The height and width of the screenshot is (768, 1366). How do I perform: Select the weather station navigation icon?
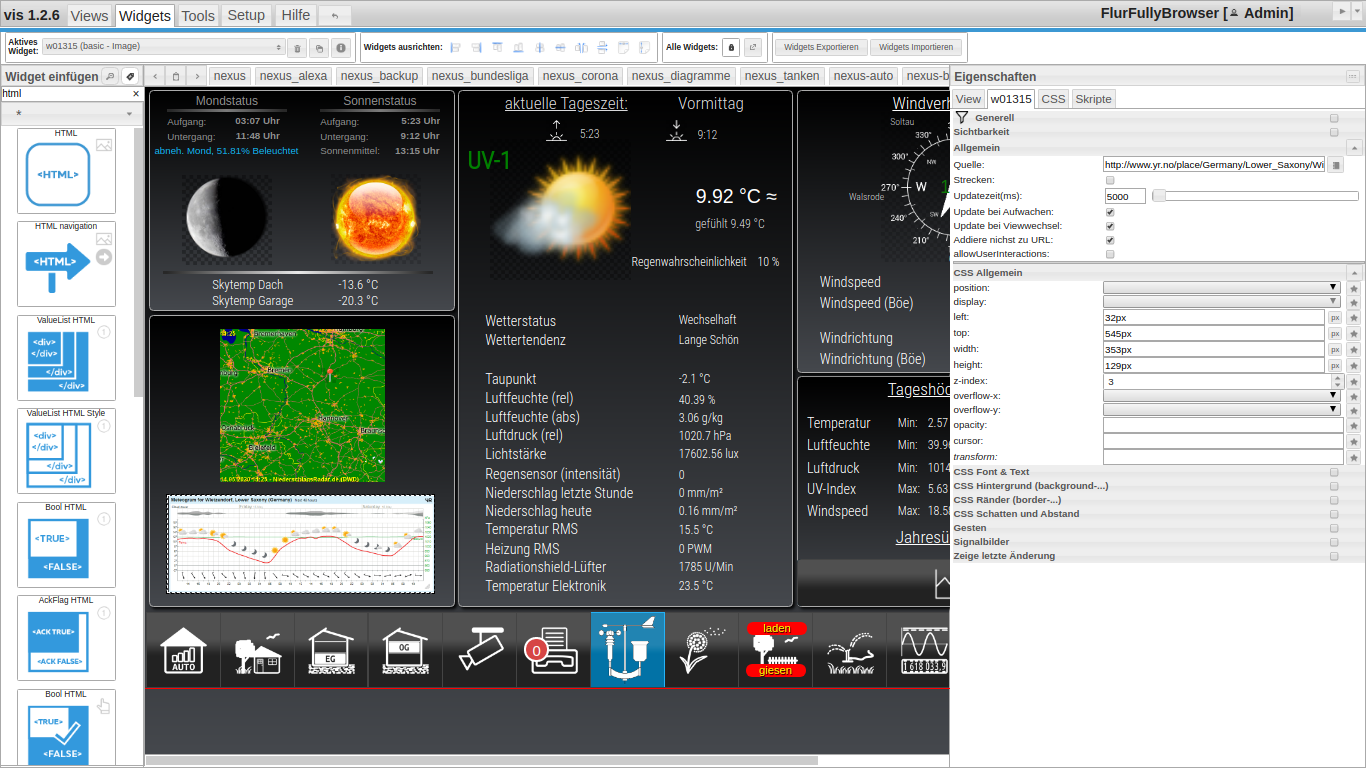tap(628, 650)
